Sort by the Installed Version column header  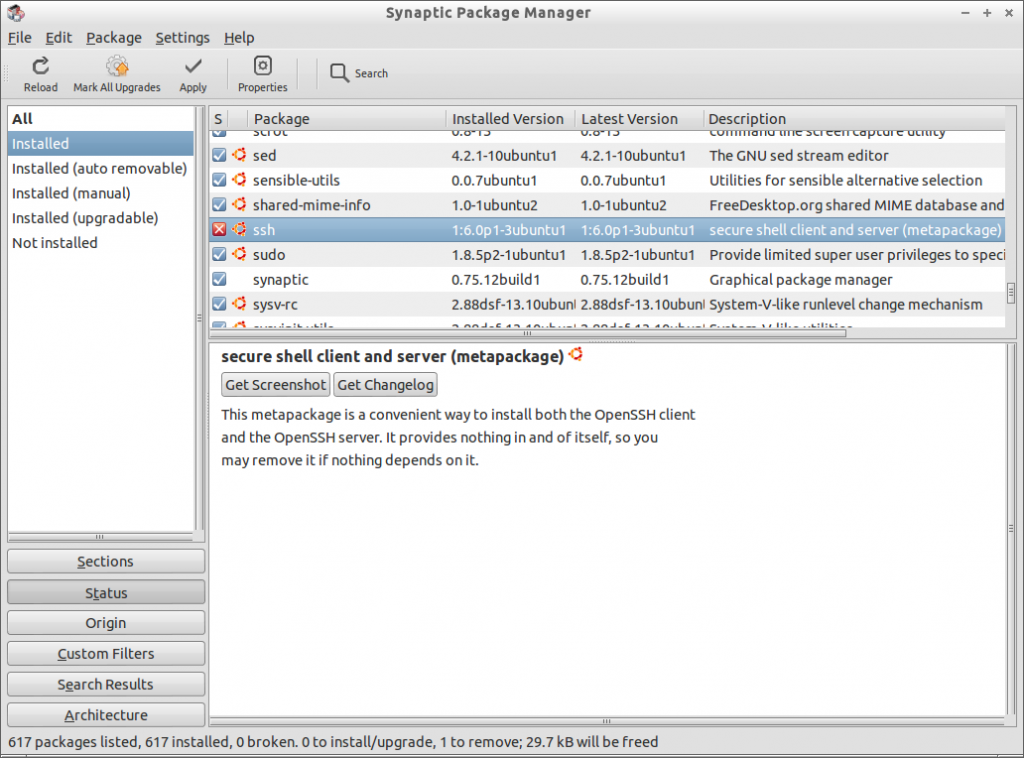coord(508,119)
